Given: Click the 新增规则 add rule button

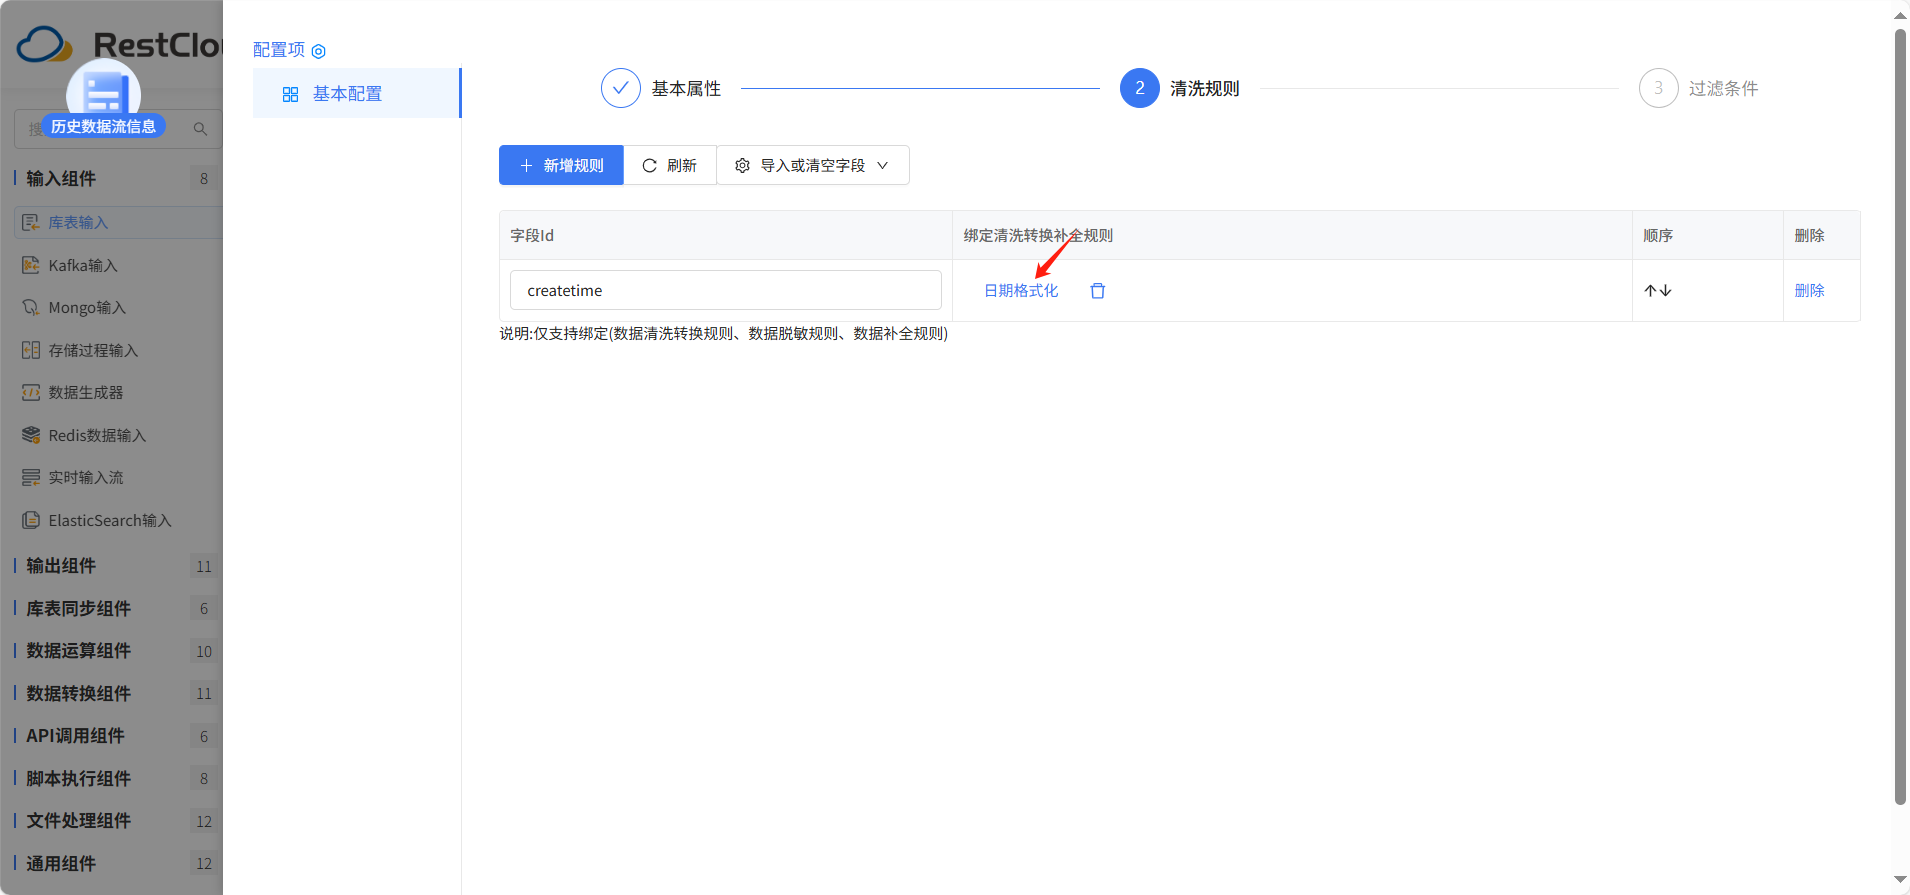Looking at the screenshot, I should coord(561,165).
